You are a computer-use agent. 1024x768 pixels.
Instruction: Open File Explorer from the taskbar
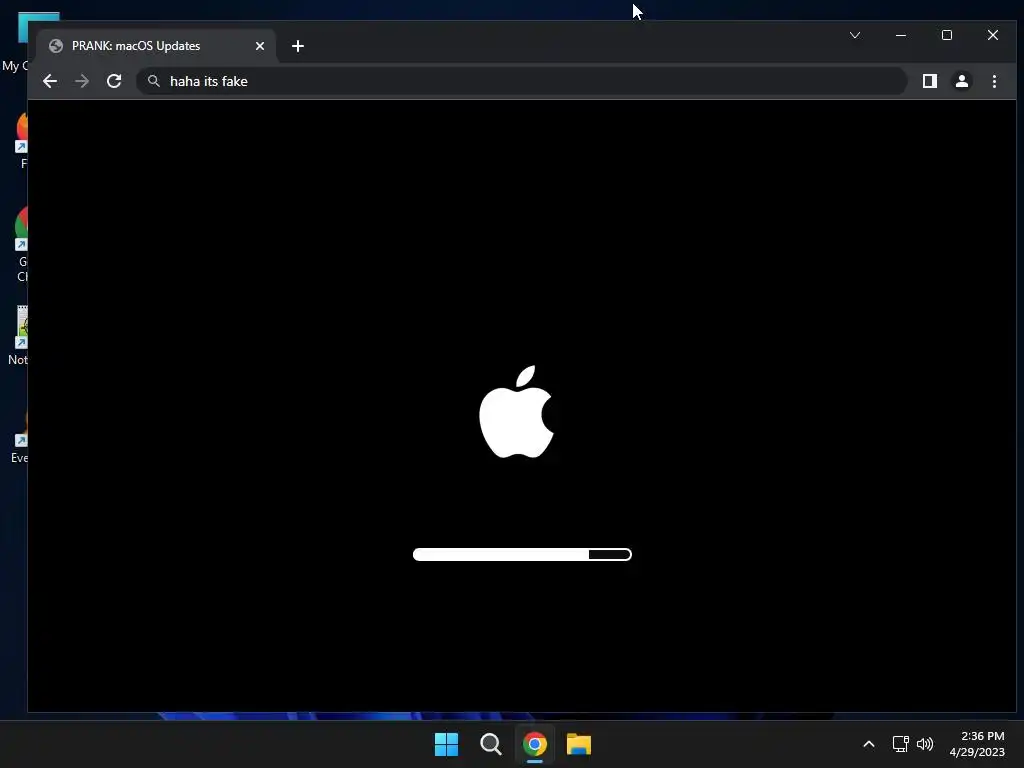[x=579, y=744]
